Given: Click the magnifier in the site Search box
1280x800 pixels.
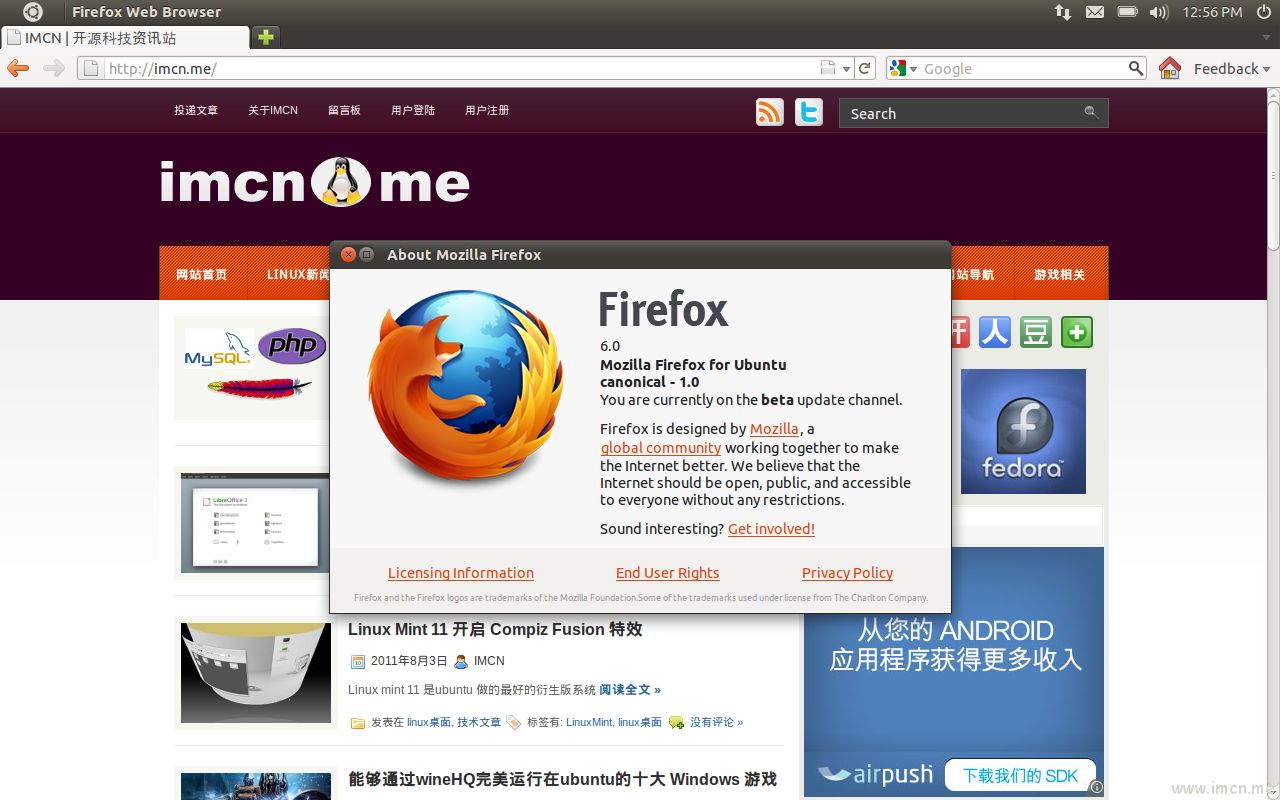Looking at the screenshot, I should (x=1091, y=113).
